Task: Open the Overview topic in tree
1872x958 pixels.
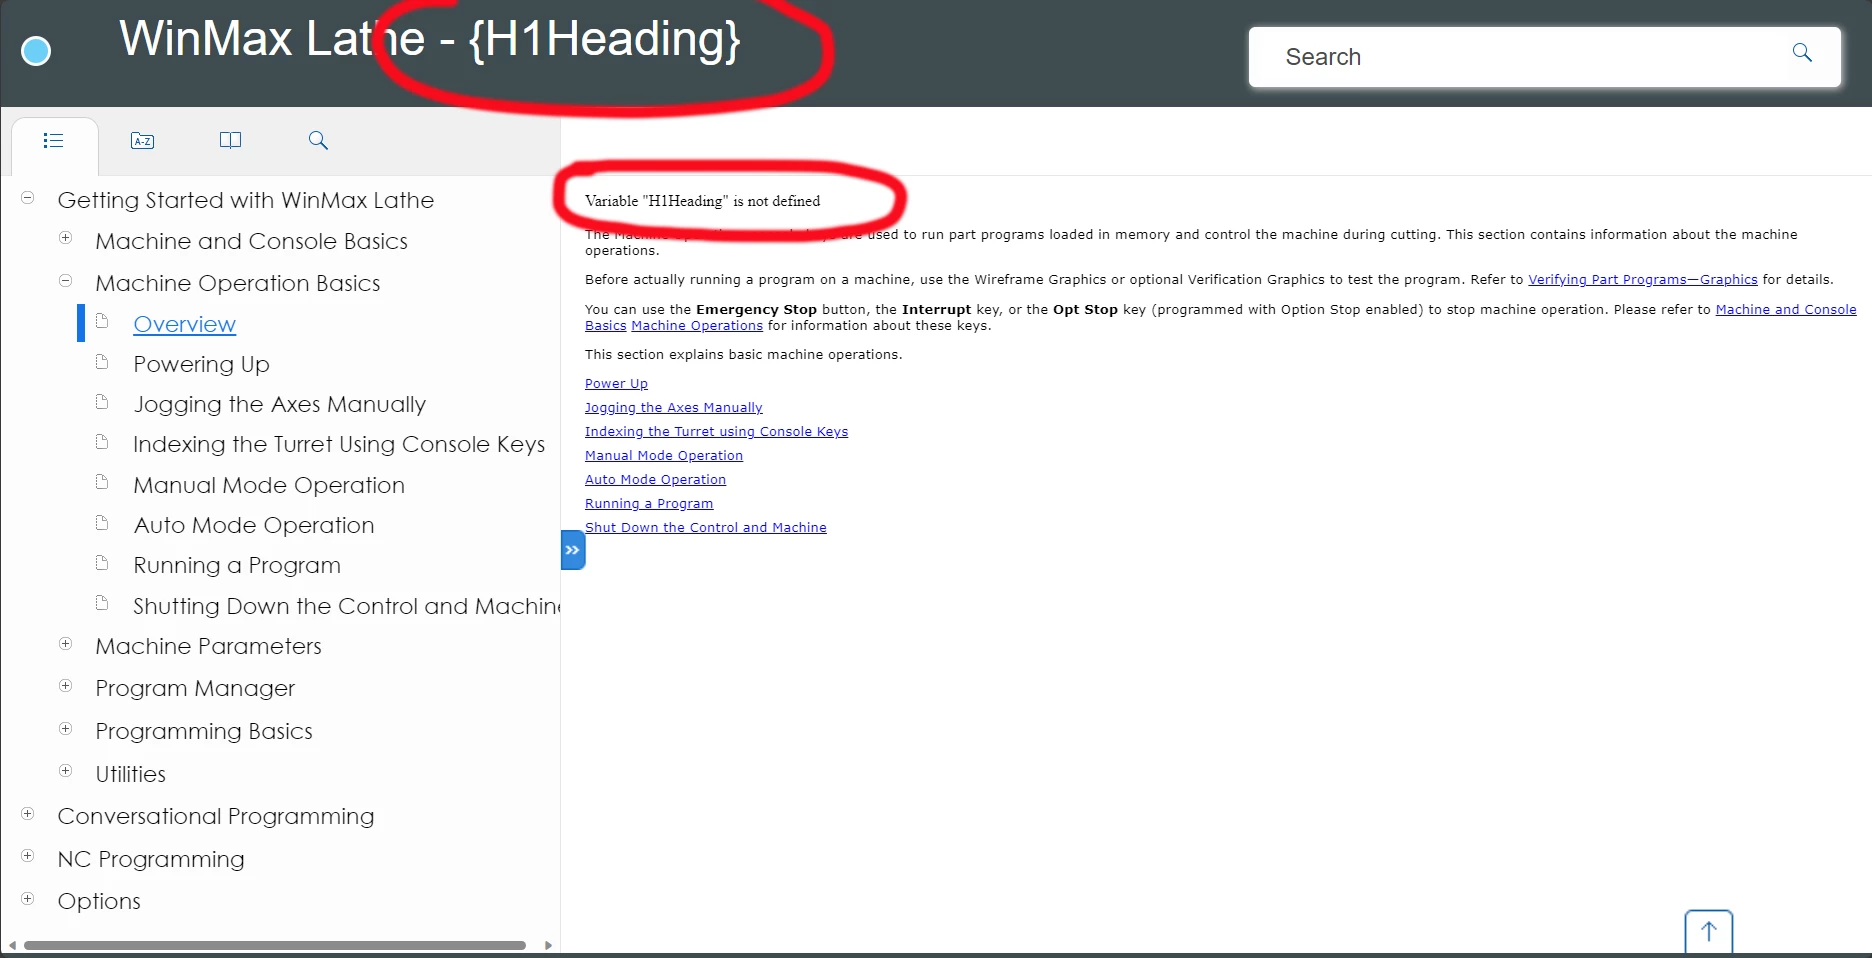Action: tap(185, 324)
